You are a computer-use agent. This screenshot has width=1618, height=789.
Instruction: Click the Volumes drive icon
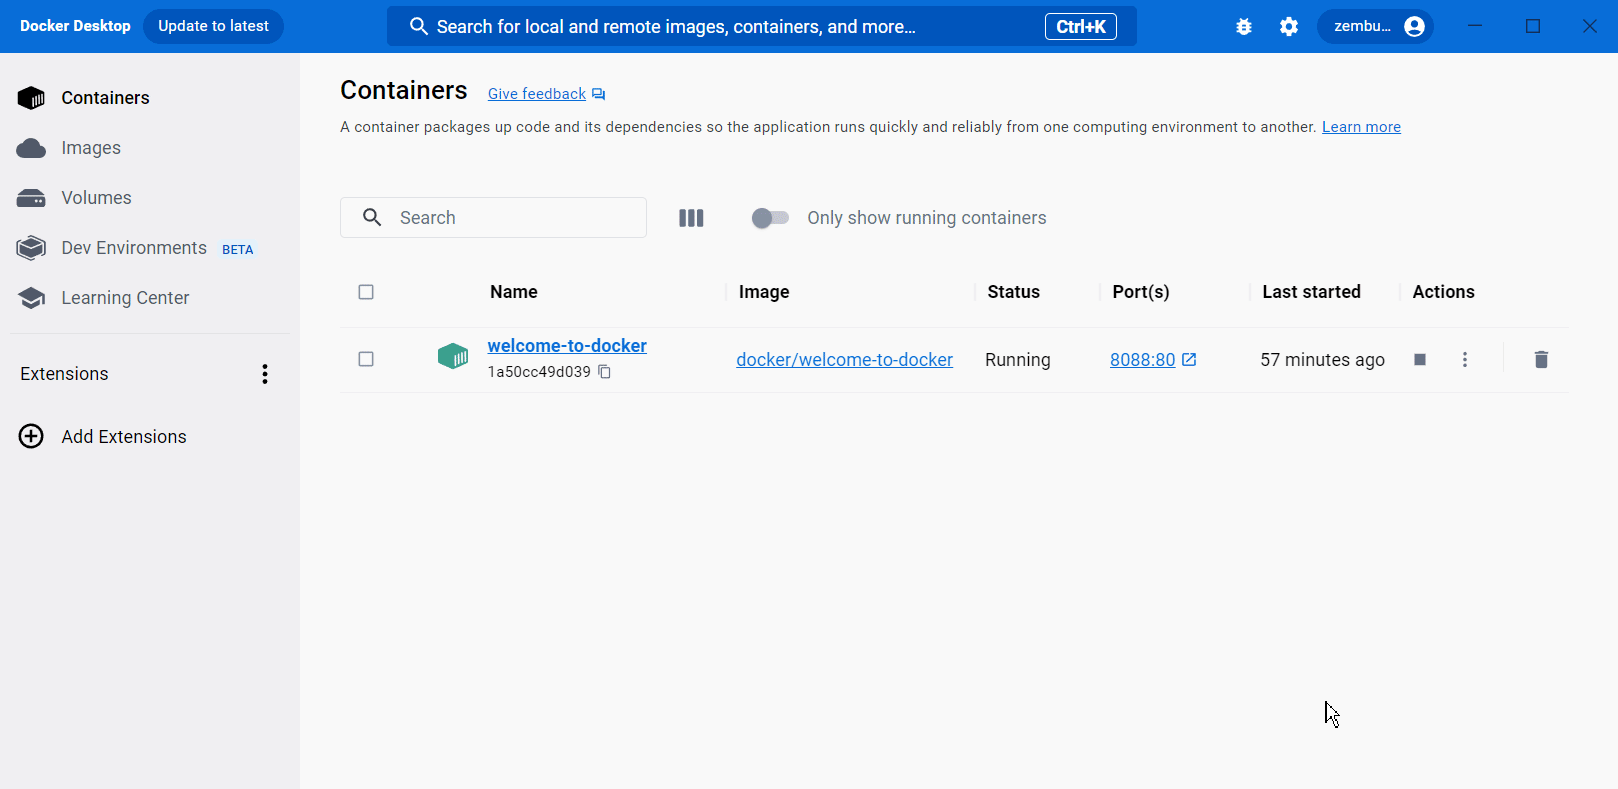click(x=31, y=198)
